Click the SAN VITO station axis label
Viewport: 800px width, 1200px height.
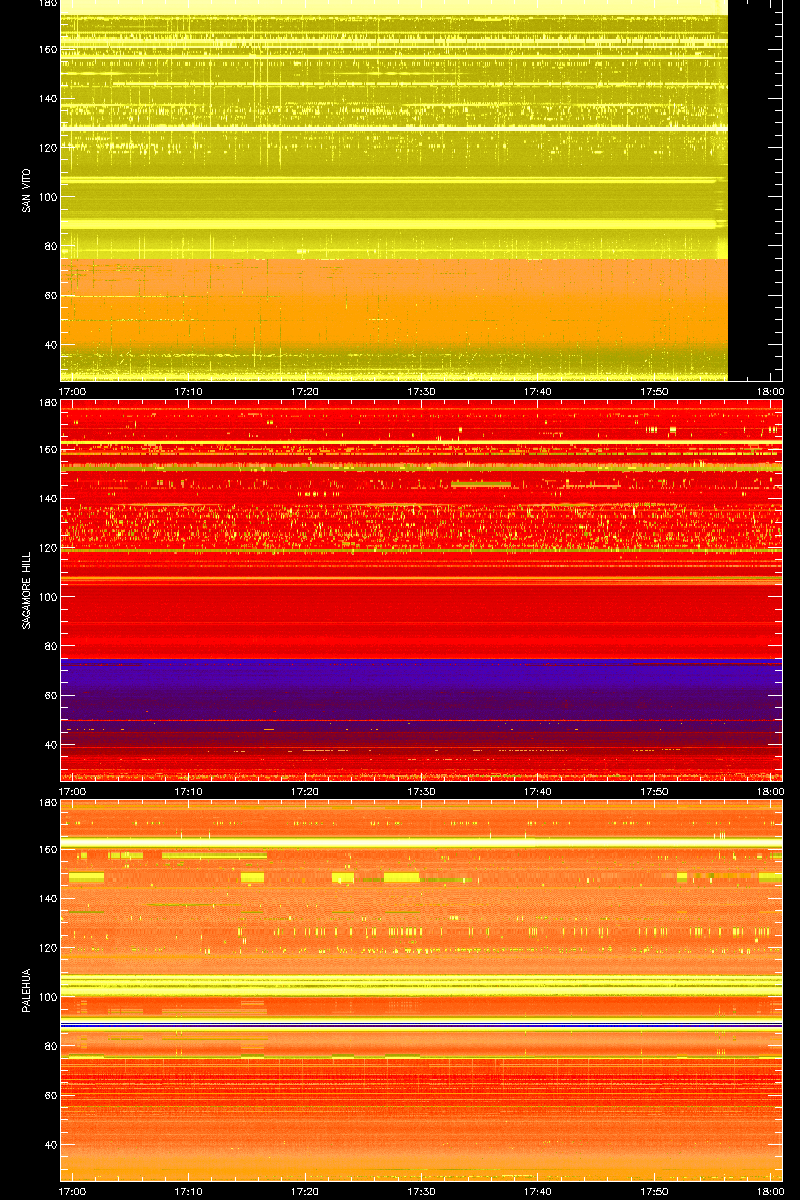click(x=25, y=190)
